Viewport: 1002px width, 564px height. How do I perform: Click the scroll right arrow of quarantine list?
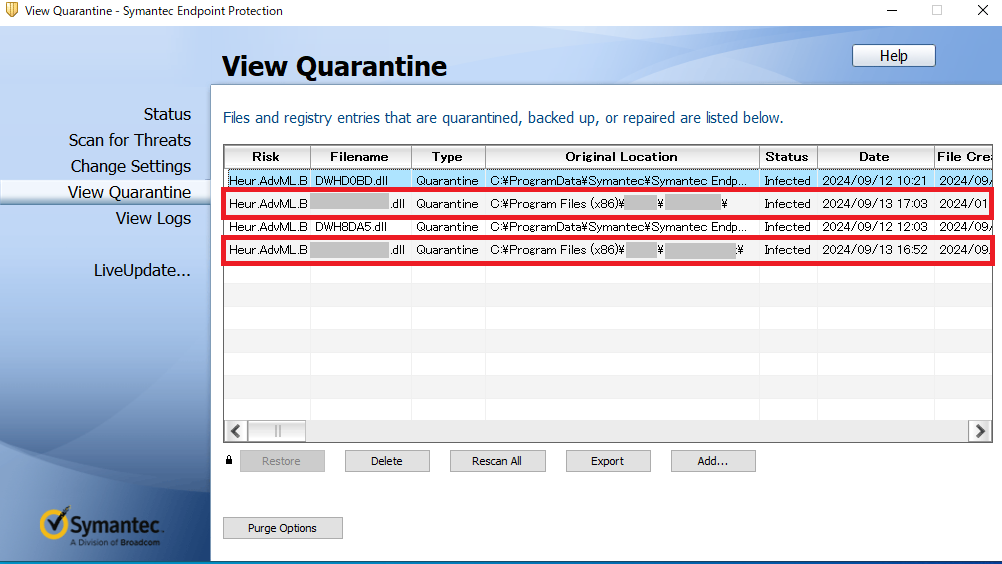[x=980, y=431]
